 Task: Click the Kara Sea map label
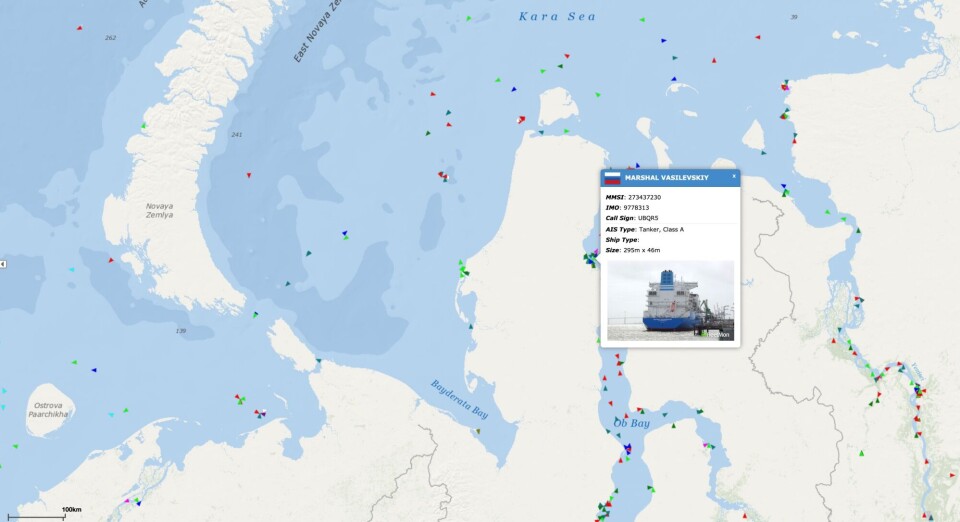click(x=557, y=16)
